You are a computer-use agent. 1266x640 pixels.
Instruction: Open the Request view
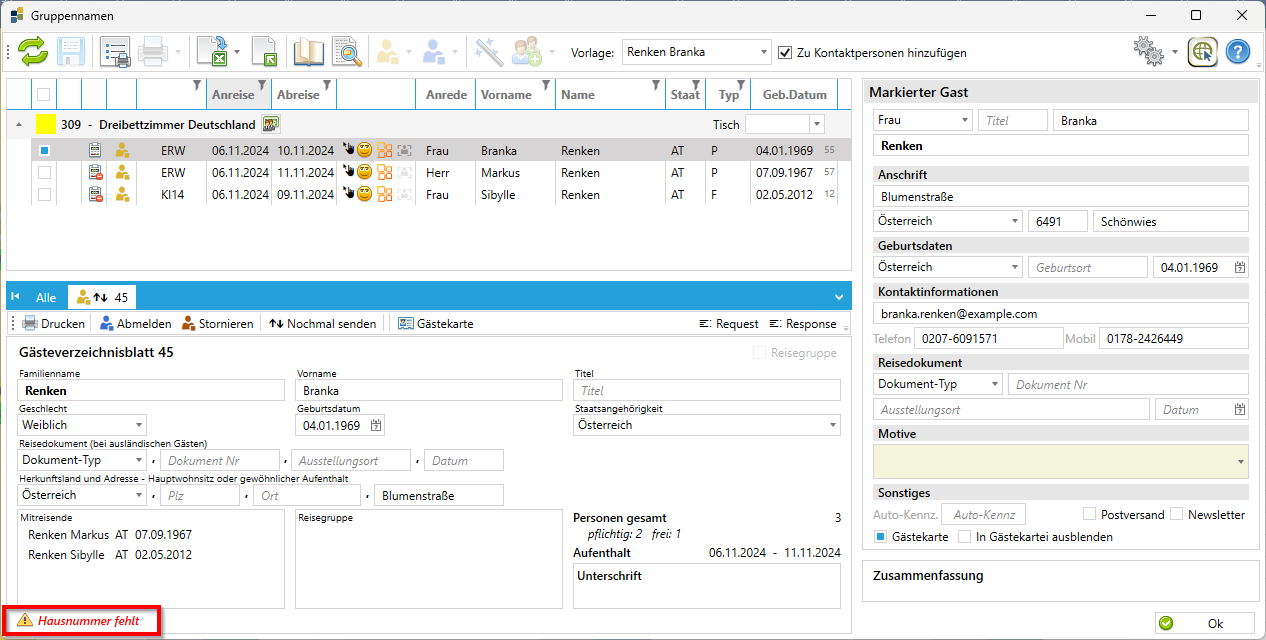click(728, 324)
